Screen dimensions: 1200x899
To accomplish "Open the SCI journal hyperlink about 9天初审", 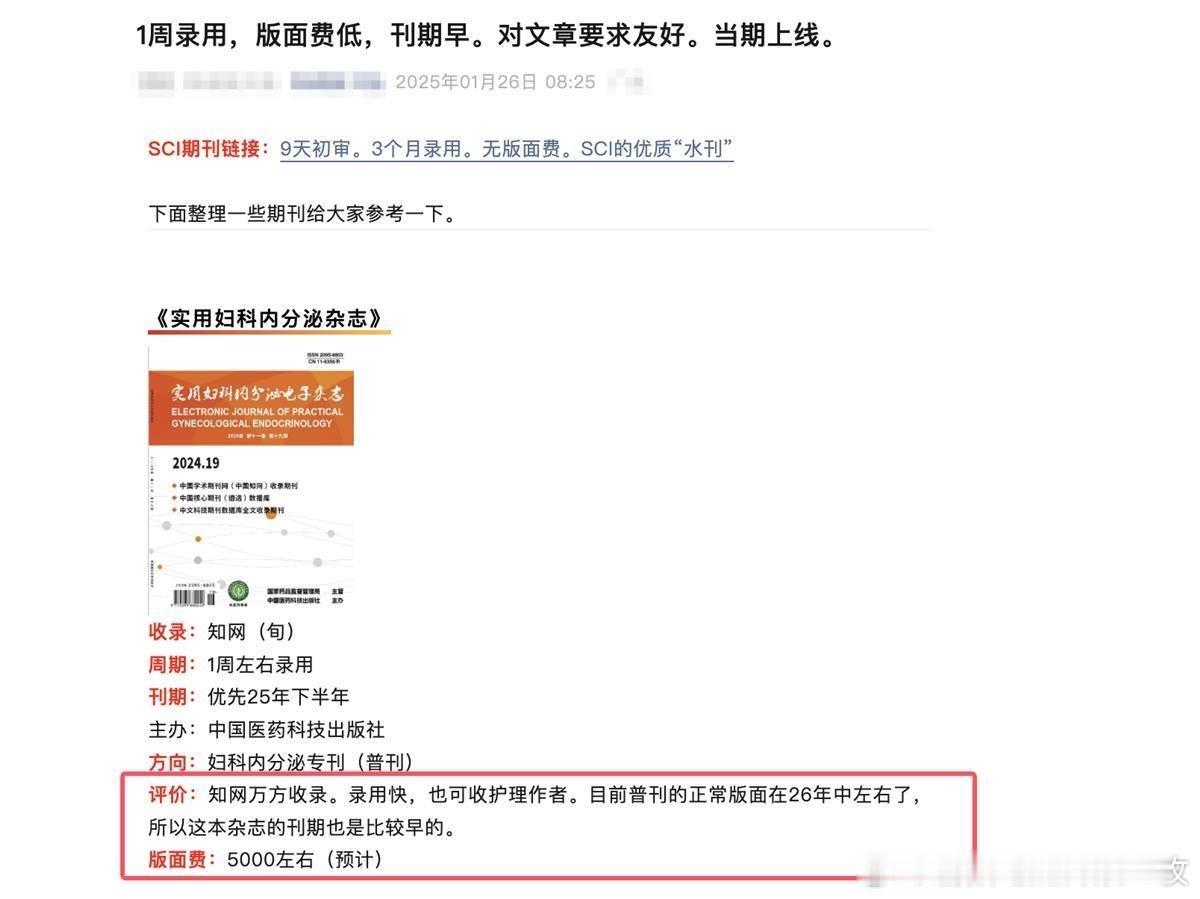I will coord(506,149).
